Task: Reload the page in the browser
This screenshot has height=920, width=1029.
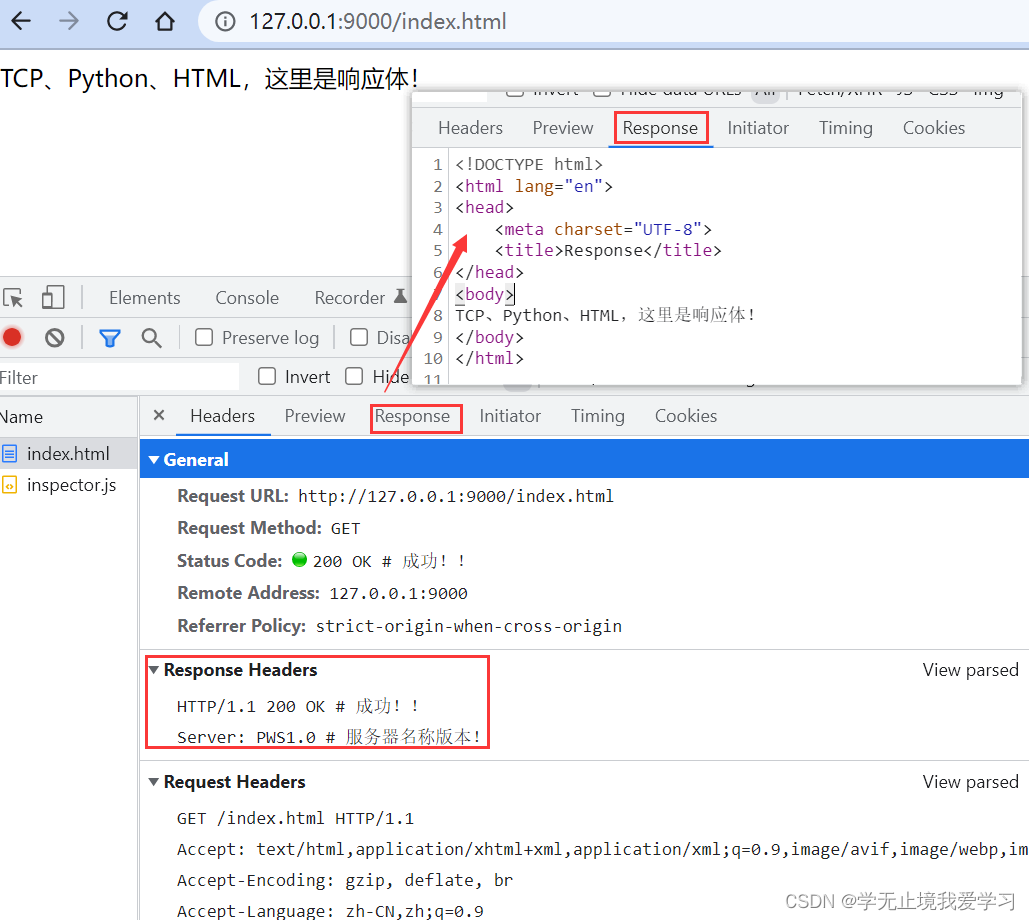Action: pyautogui.click(x=117, y=21)
